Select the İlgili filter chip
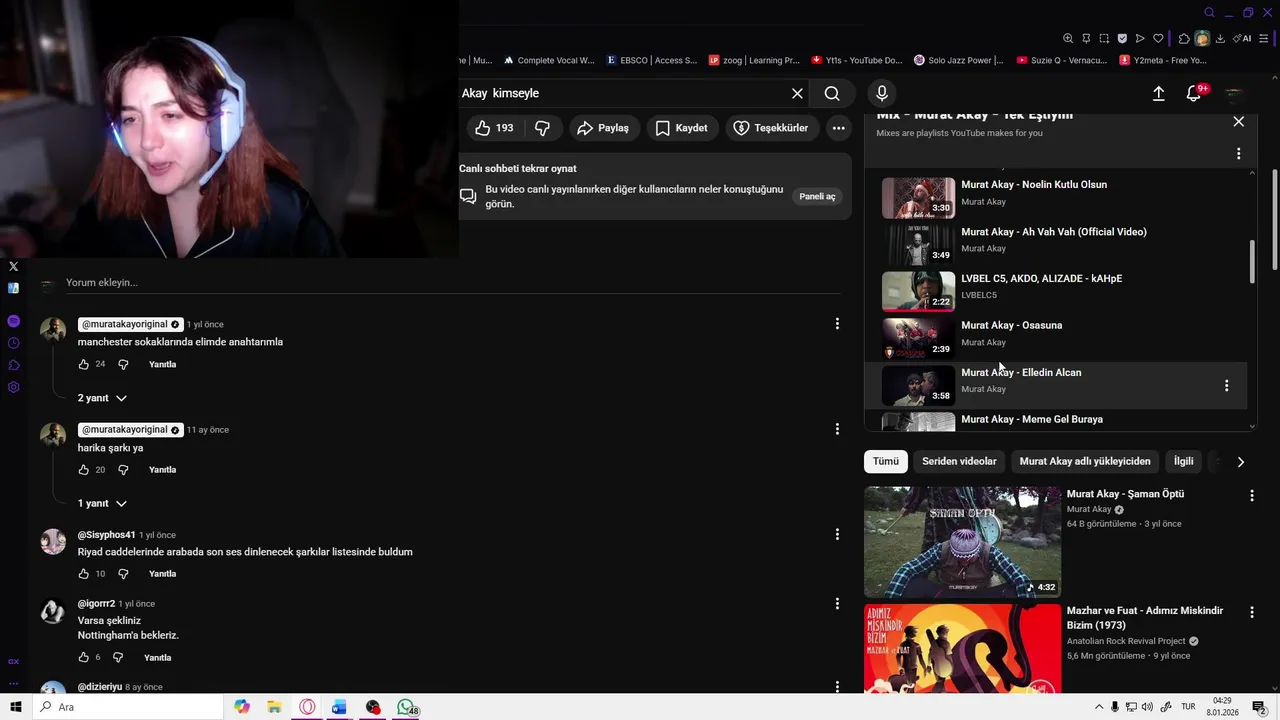Image resolution: width=1280 pixels, height=720 pixels. [1184, 461]
